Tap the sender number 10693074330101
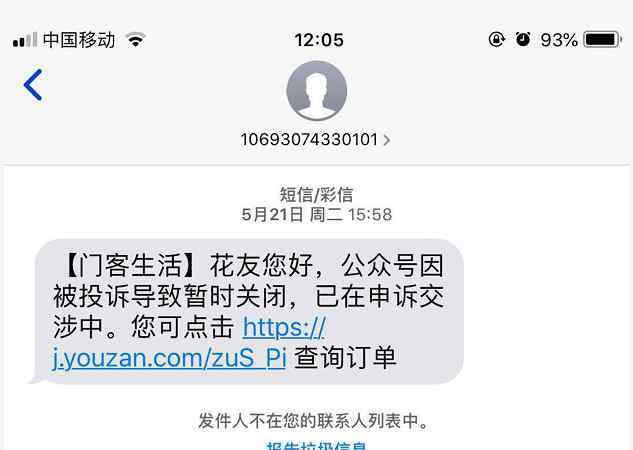 (x=309, y=140)
